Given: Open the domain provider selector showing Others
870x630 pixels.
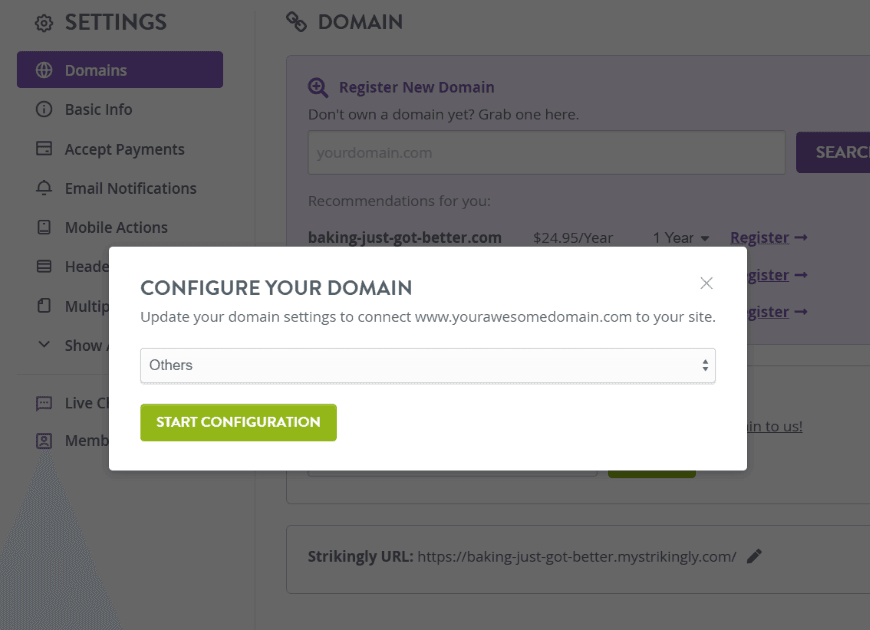Looking at the screenshot, I should [x=427, y=365].
